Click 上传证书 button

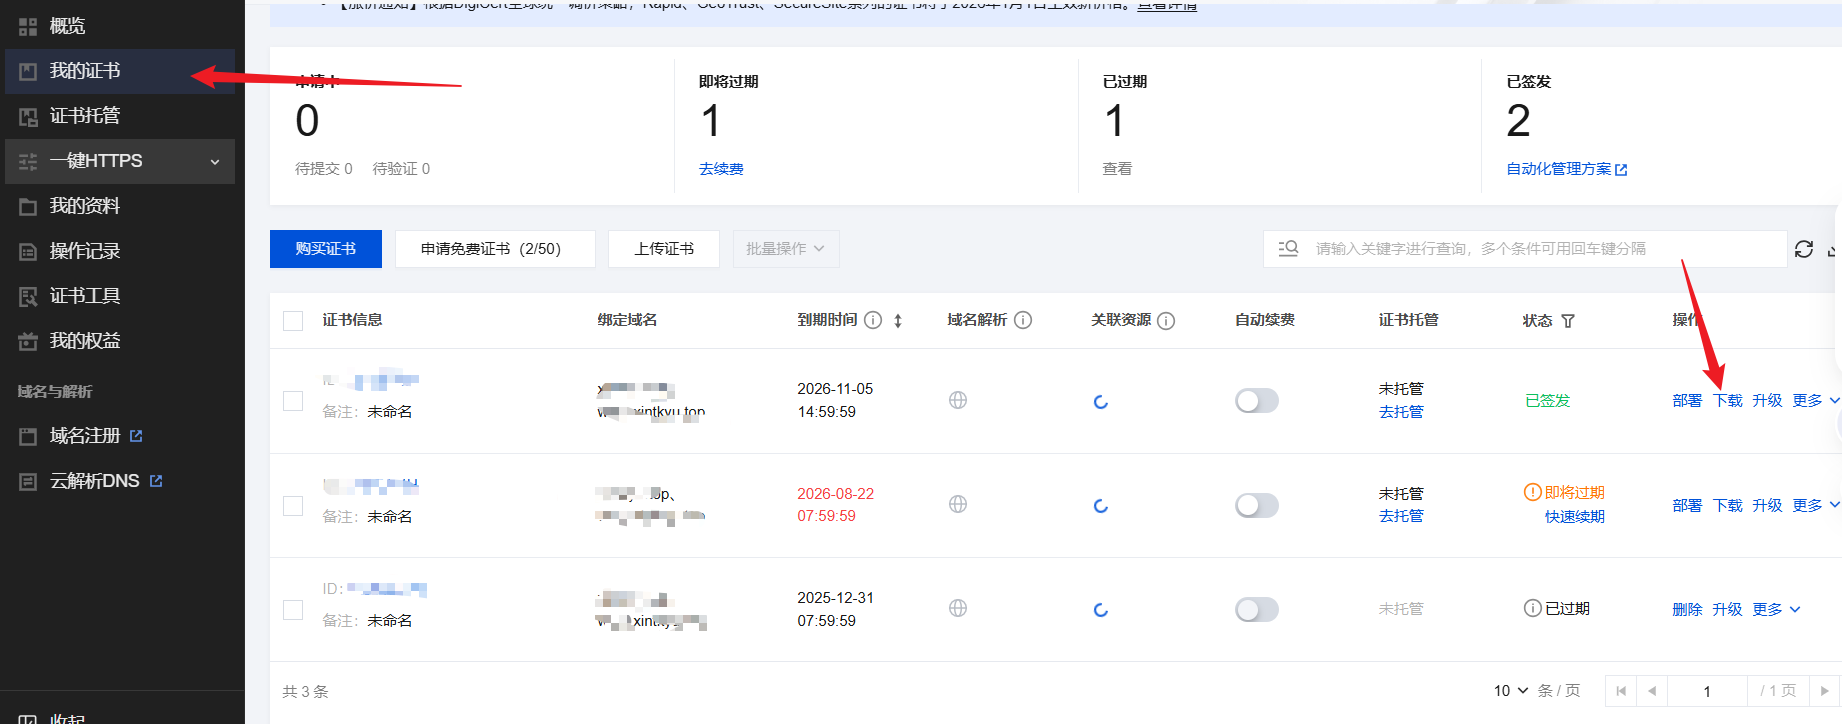point(664,249)
